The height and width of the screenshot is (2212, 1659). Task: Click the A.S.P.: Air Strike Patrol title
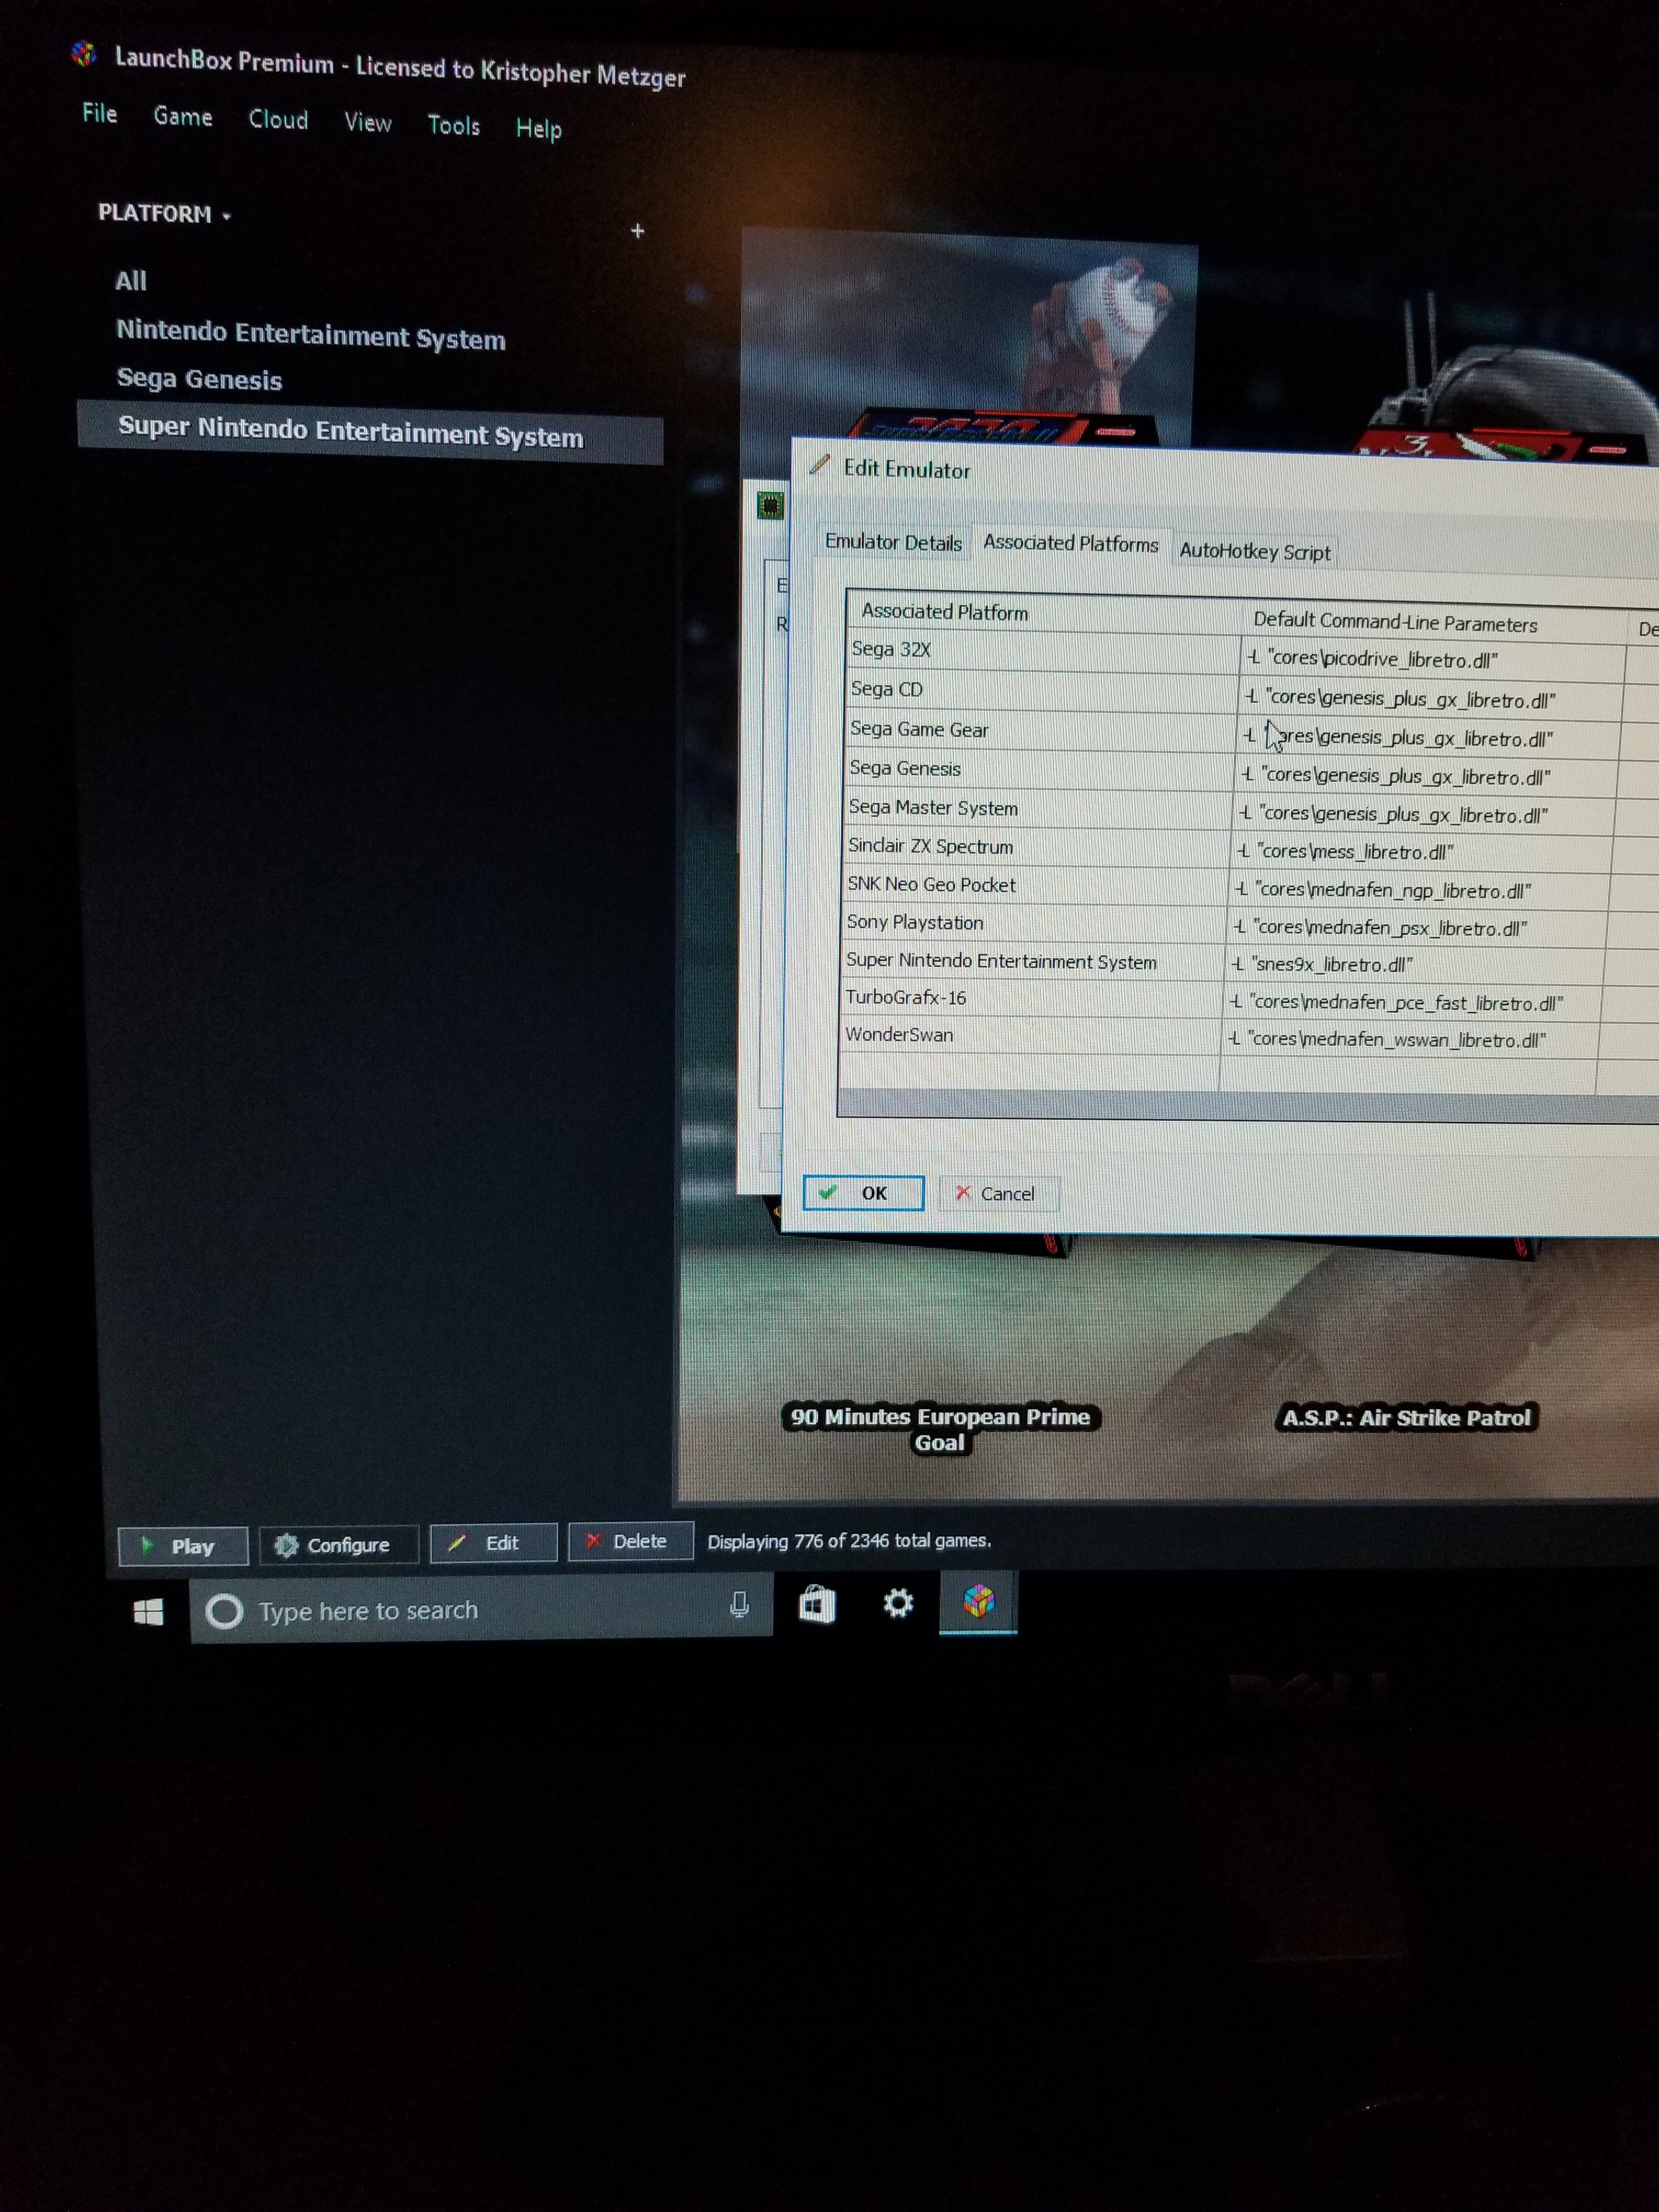click(1406, 1417)
